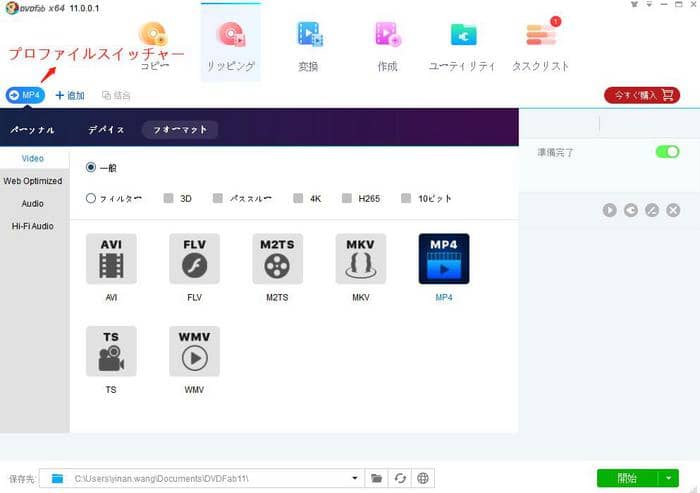Enable the H265 checkbox
The image size is (700, 493).
[x=347, y=198]
